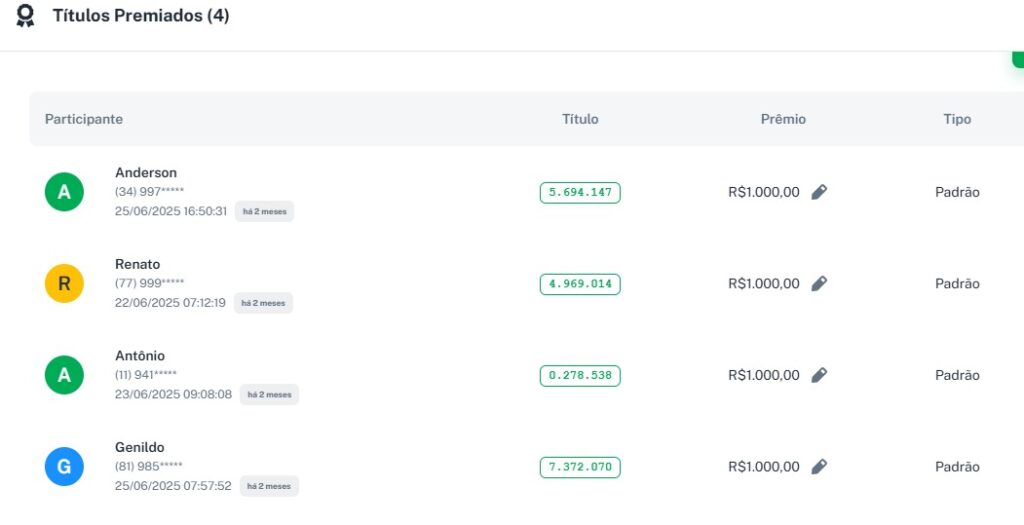Click title badge 0.278.538
This screenshot has height=525, width=1024.
click(580, 376)
